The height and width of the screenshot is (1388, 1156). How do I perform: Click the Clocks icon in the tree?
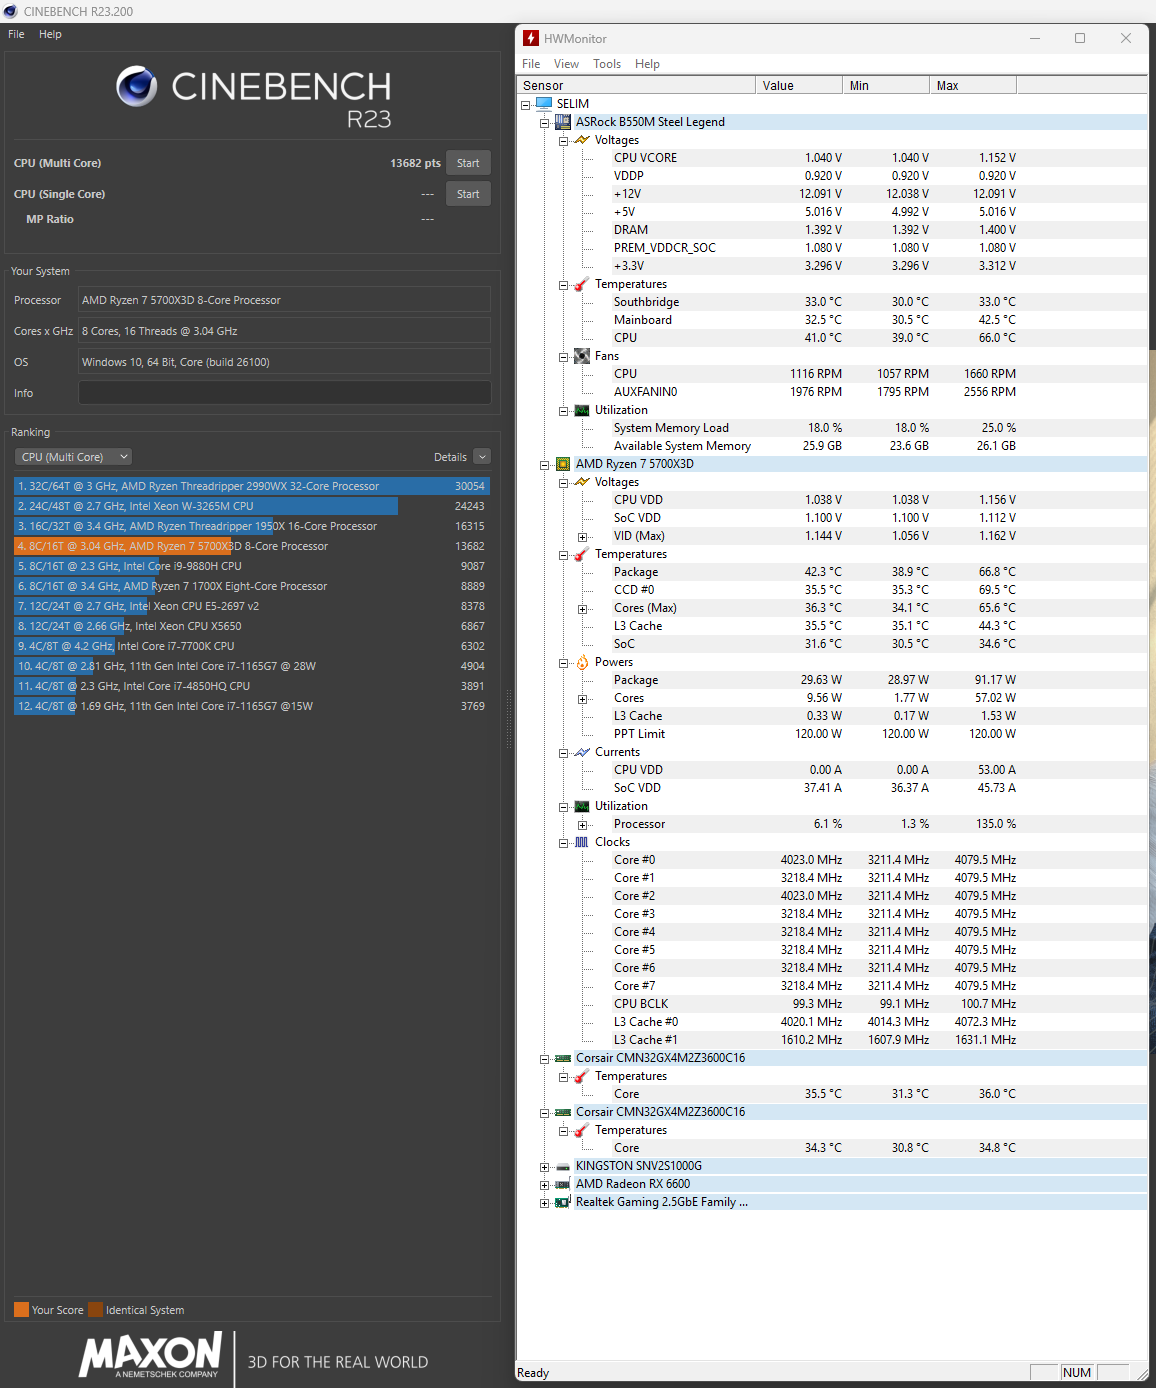[582, 842]
